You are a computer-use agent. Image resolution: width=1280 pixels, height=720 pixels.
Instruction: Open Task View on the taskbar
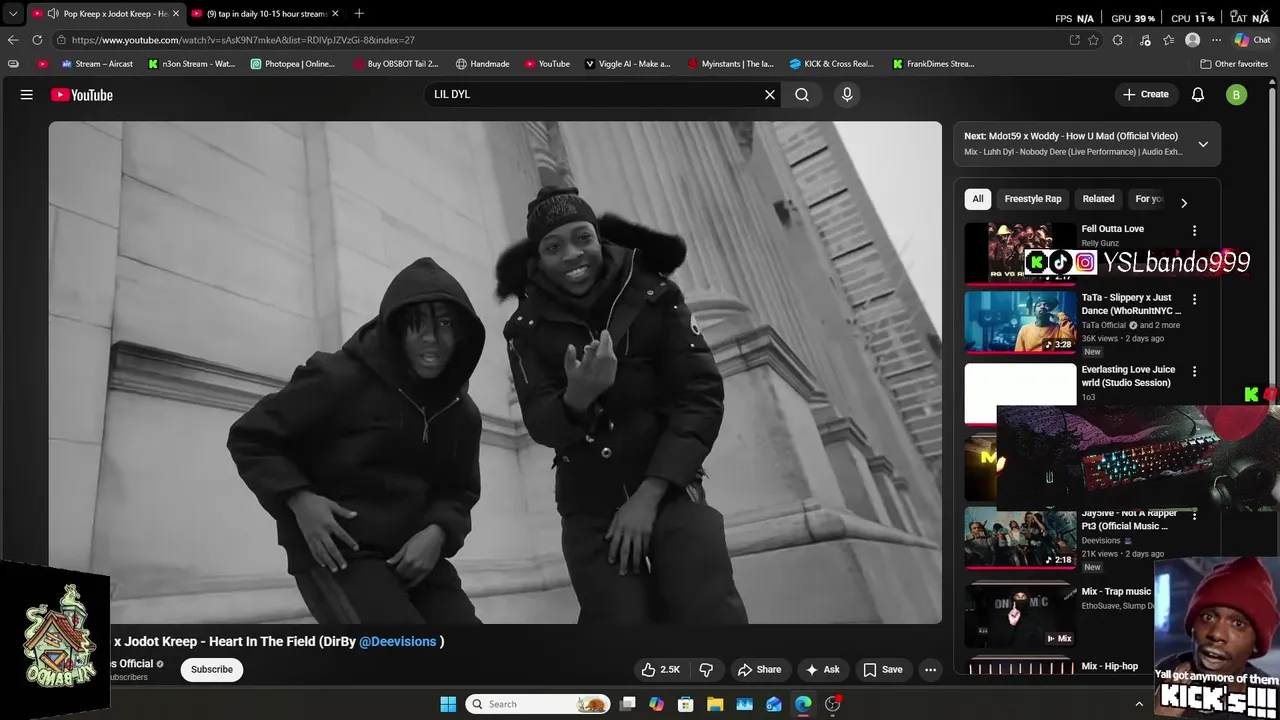tap(627, 704)
